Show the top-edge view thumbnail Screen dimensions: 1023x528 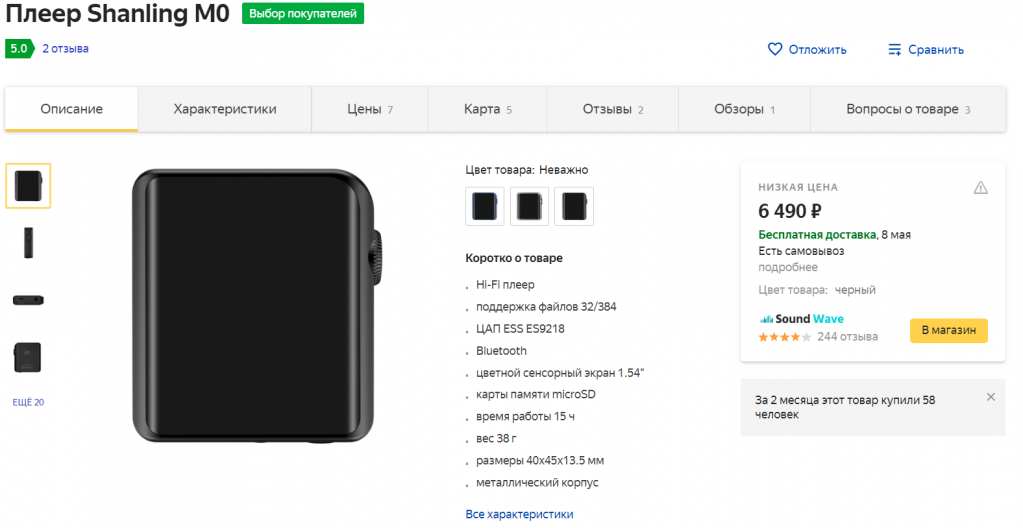[28, 300]
